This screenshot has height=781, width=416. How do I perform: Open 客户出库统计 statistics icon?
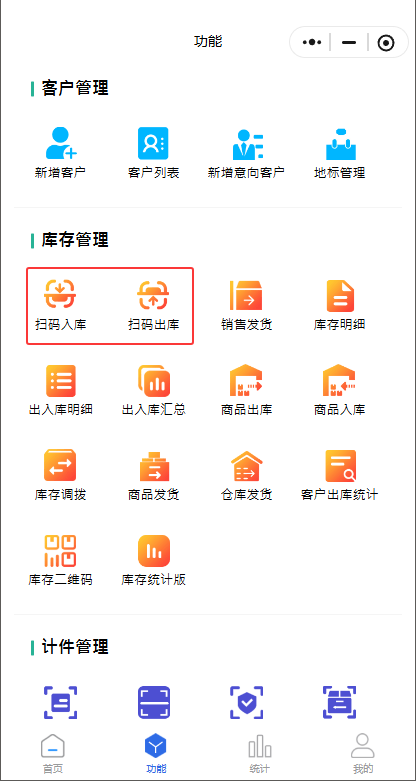coord(340,466)
